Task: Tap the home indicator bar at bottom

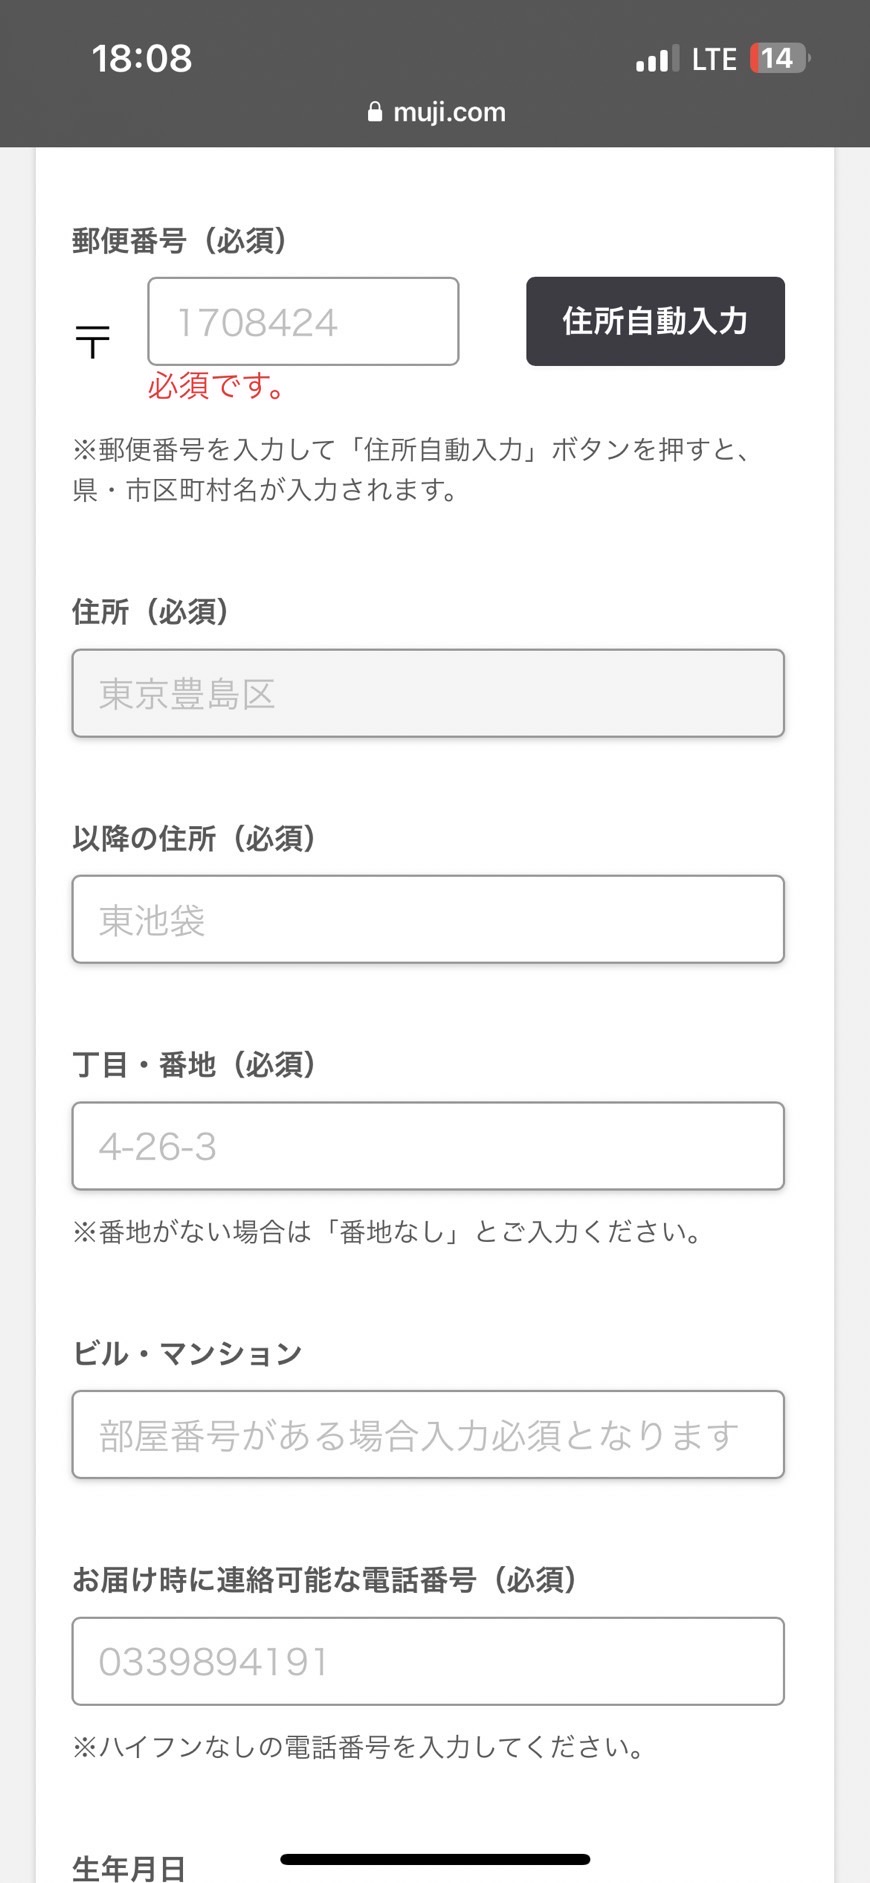Action: [435, 1859]
